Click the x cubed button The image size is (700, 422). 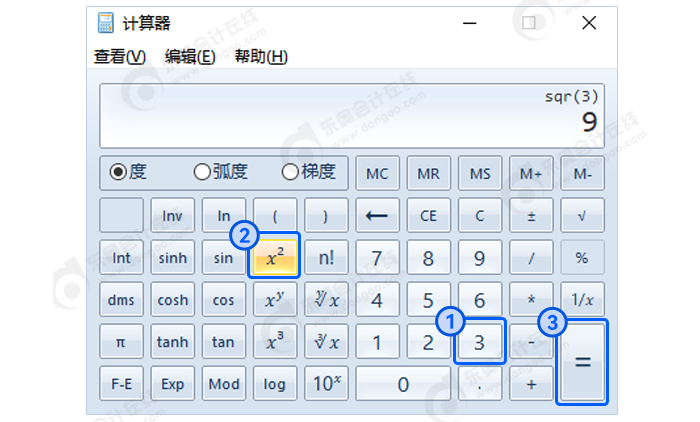tap(274, 342)
